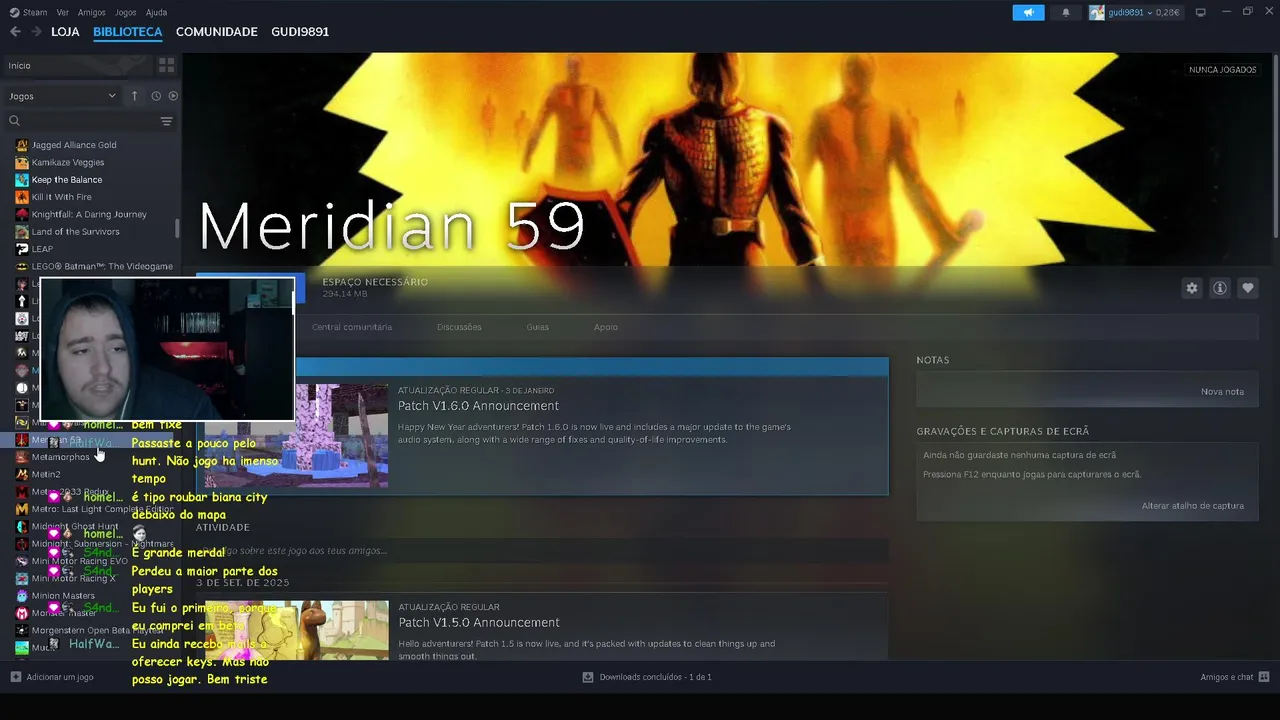Go forward with the right arrow
This screenshot has width=1280, height=720.
click(x=36, y=32)
